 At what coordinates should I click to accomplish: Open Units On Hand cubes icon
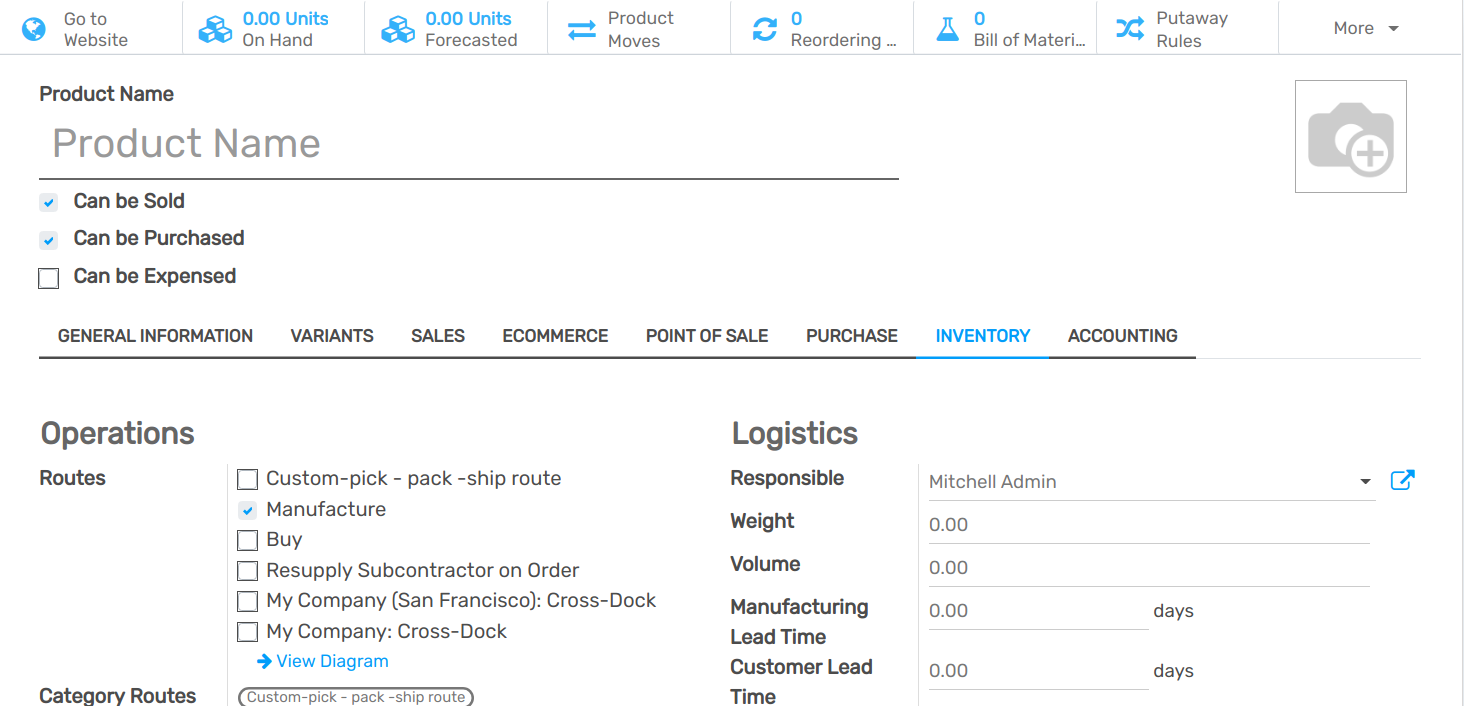click(x=215, y=29)
